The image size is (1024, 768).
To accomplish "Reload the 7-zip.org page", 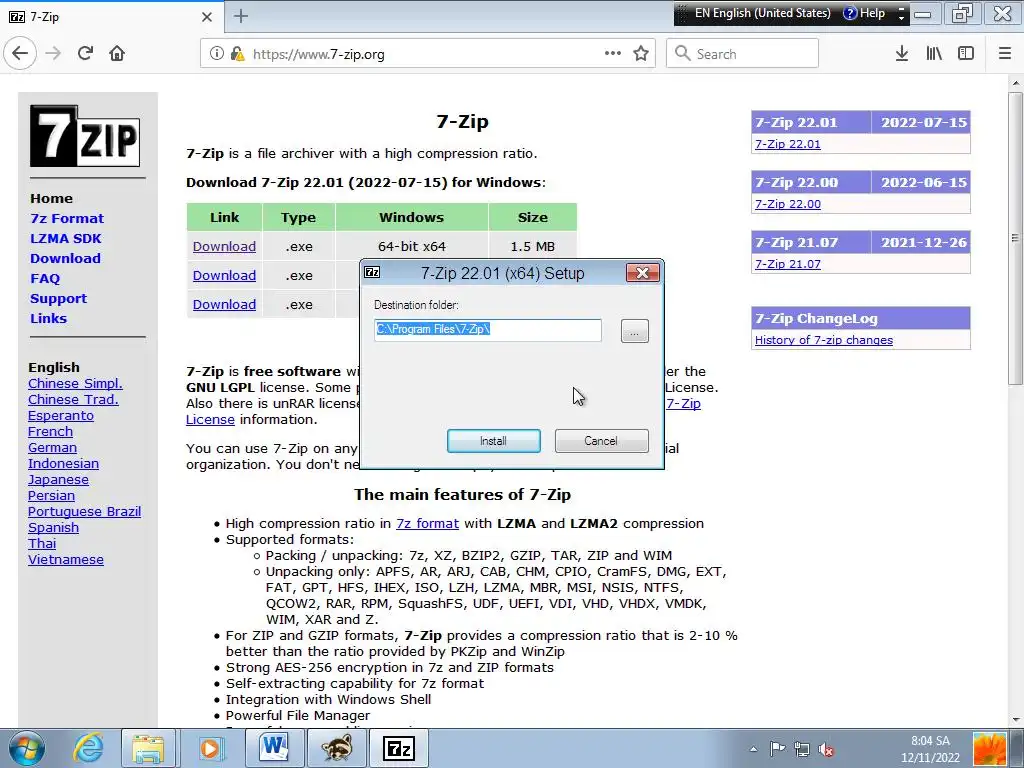I will pos(86,54).
